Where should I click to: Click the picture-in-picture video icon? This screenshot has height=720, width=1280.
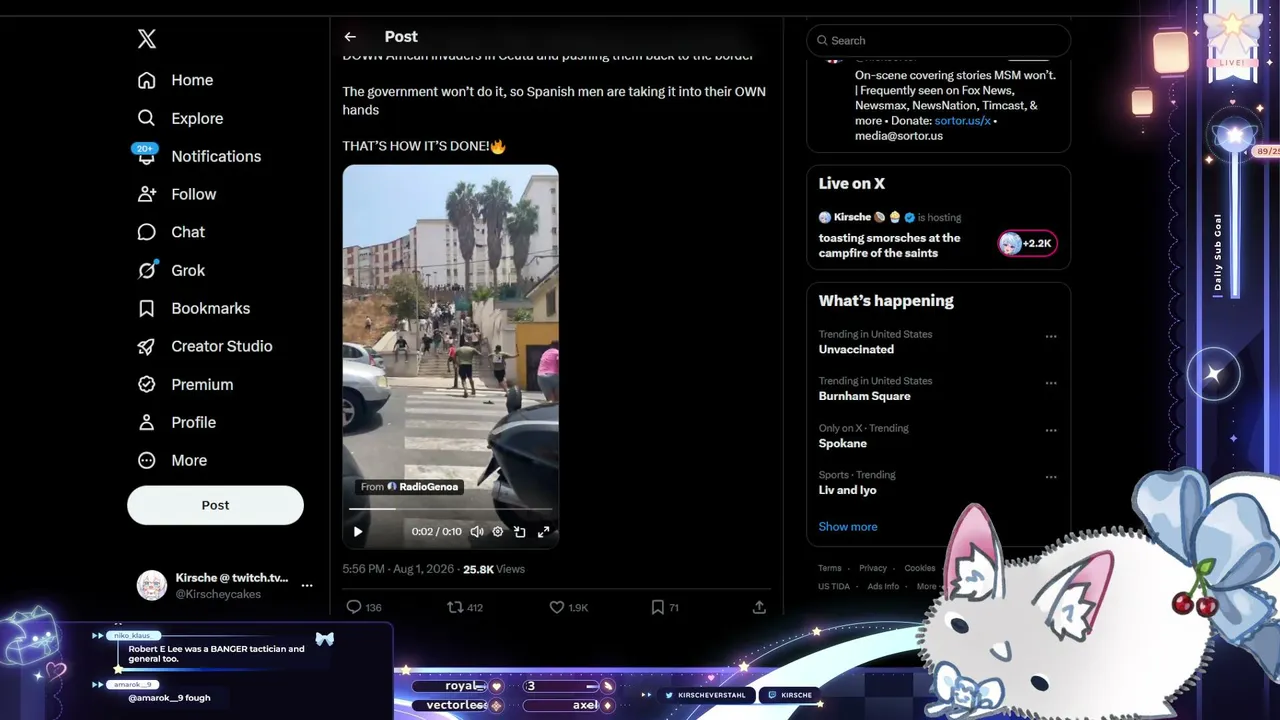point(520,532)
